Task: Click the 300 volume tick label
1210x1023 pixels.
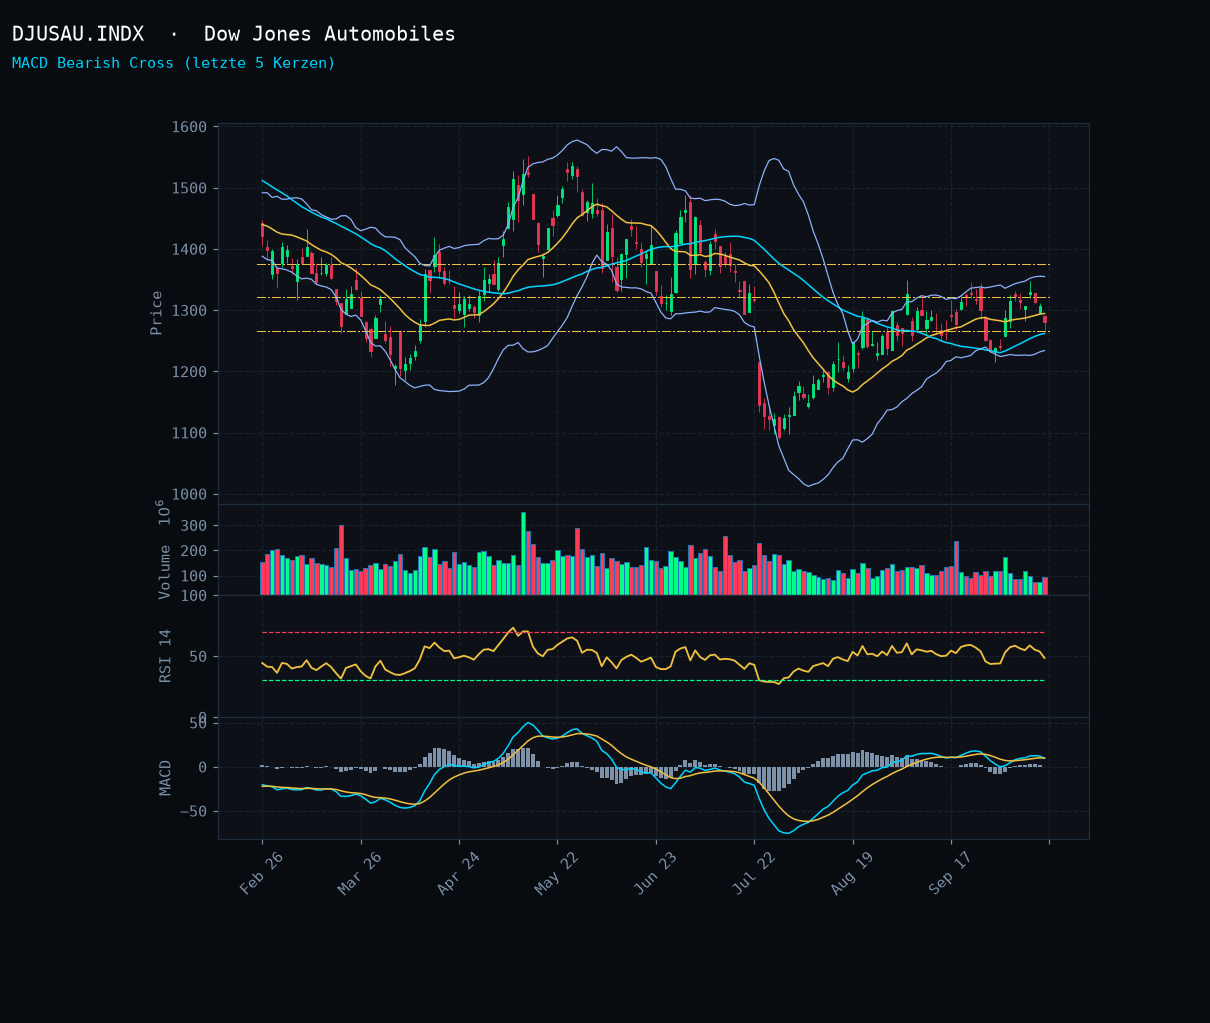Action: (194, 526)
